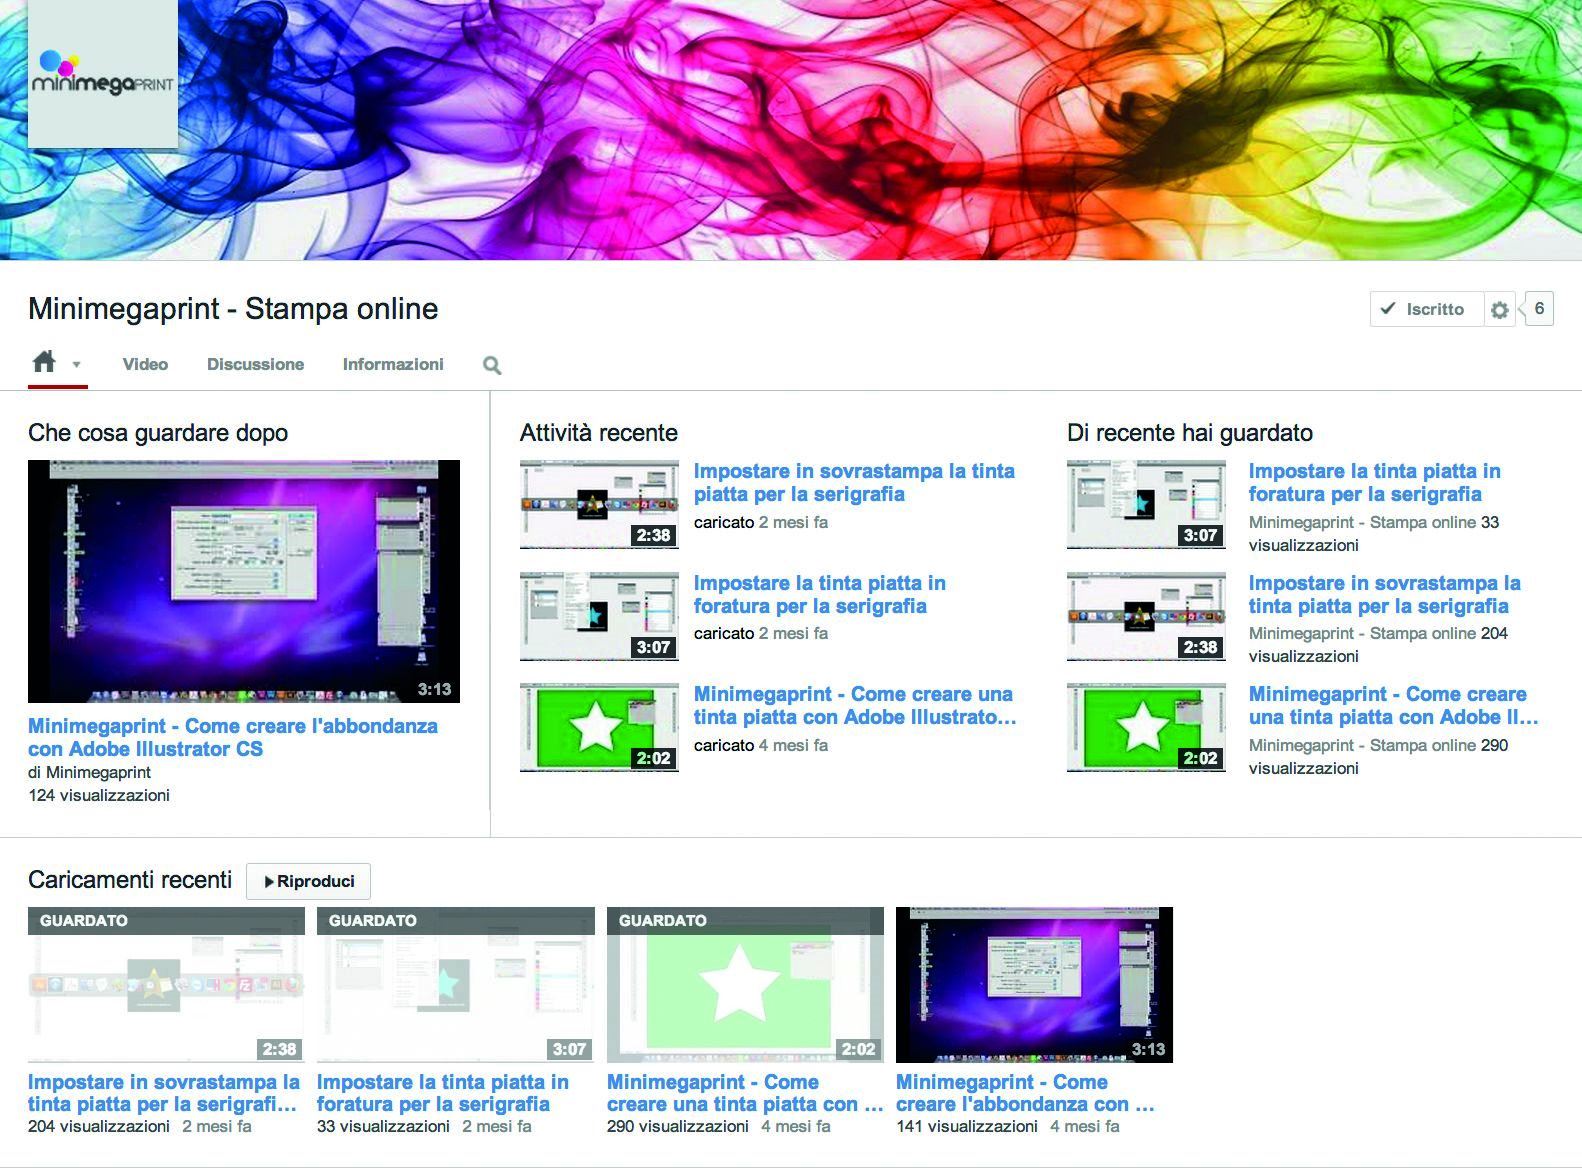1582x1168 pixels.
Task: Open recently watched foratura thumbnail 3:07
Action: click(x=1146, y=504)
